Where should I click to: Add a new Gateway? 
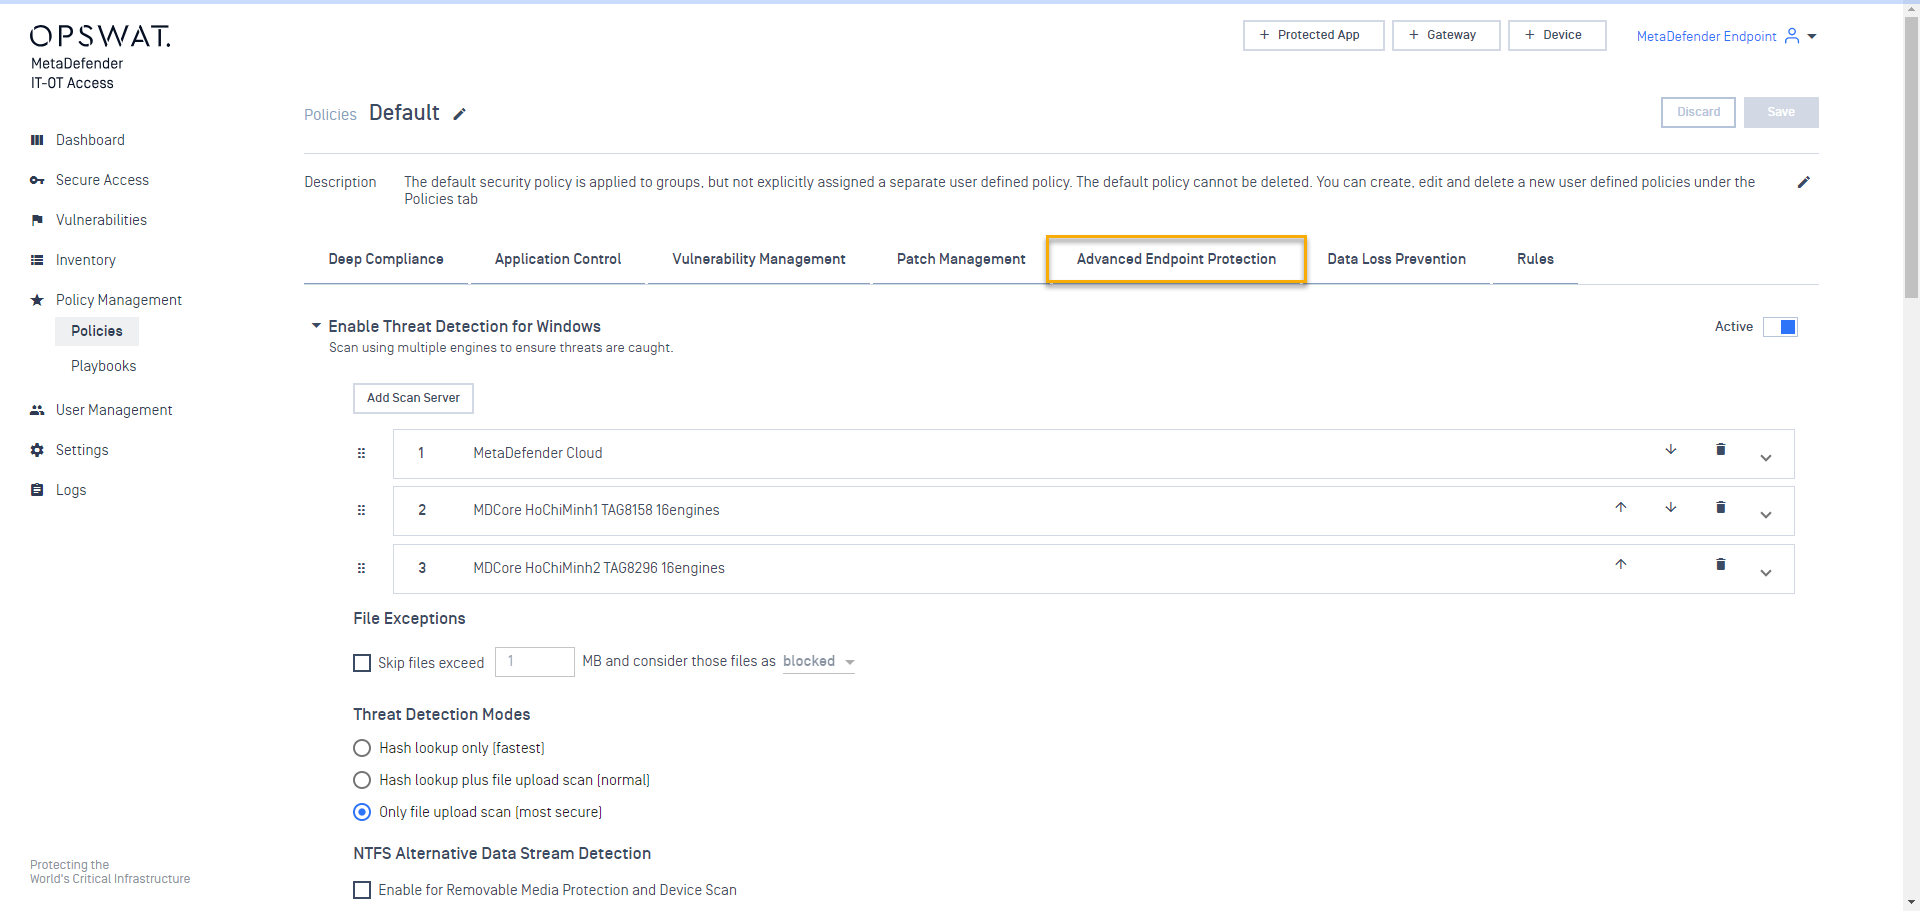(x=1446, y=35)
